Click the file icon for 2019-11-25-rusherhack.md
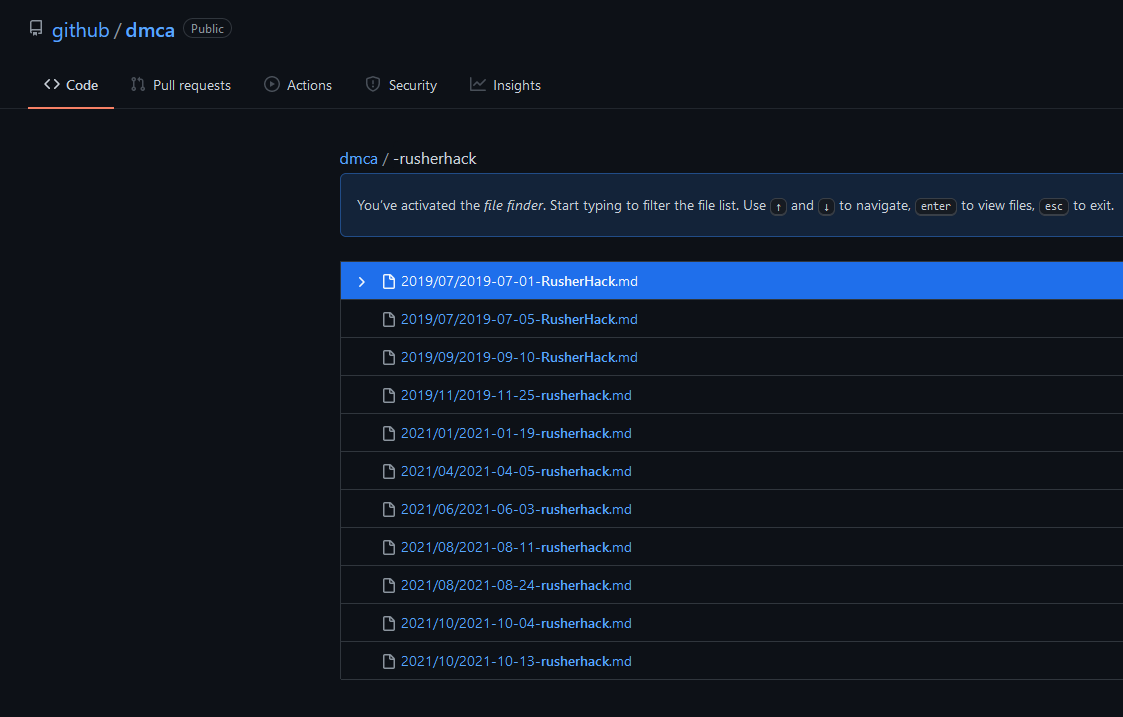 [x=389, y=395]
